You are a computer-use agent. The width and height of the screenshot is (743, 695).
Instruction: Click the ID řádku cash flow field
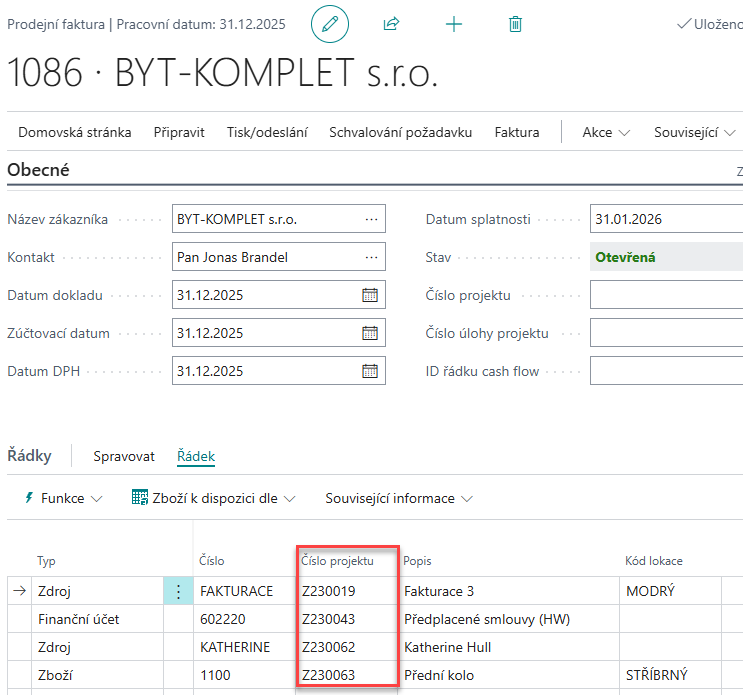click(666, 370)
